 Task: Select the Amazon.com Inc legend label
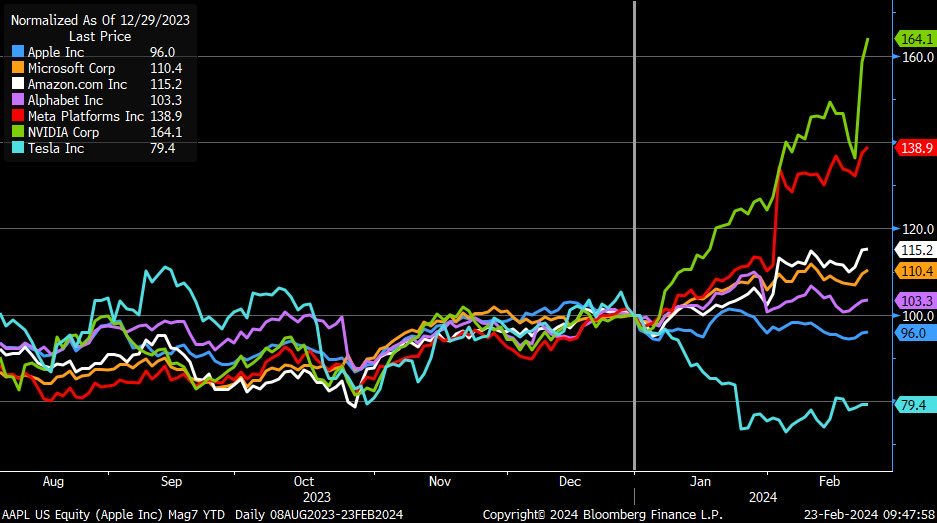[77, 84]
